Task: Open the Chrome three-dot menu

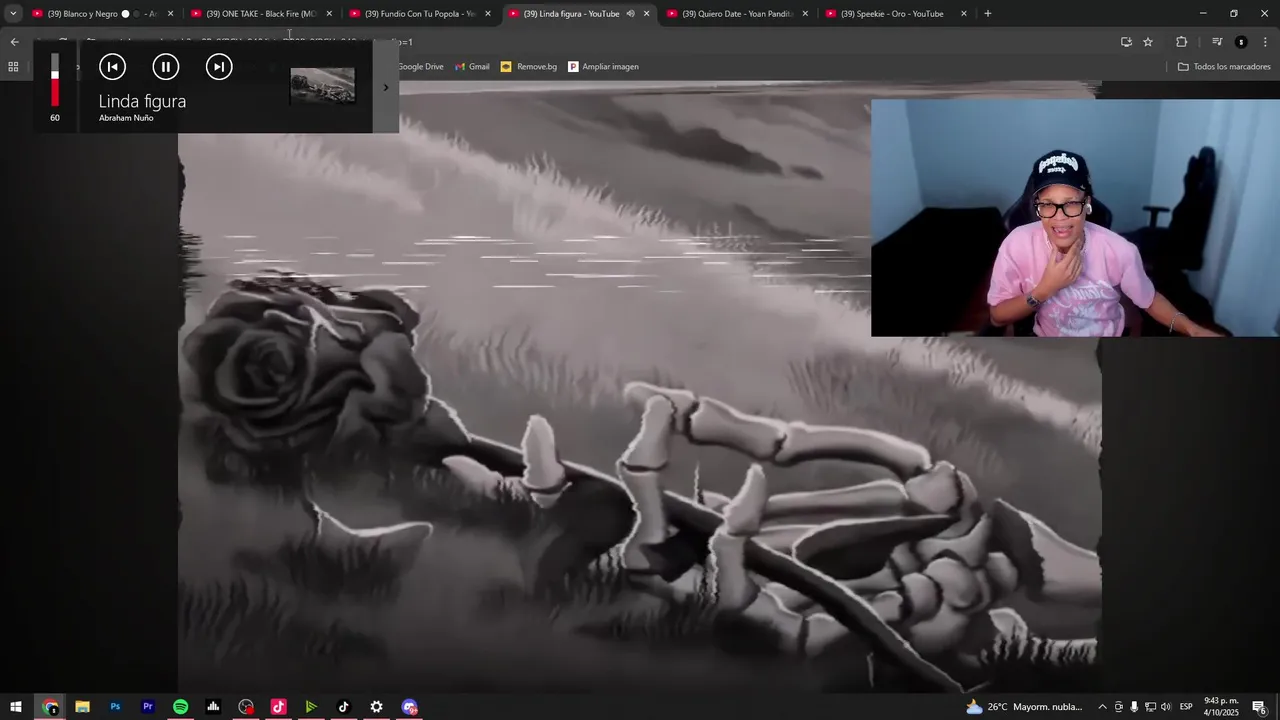Action: (x=1265, y=42)
